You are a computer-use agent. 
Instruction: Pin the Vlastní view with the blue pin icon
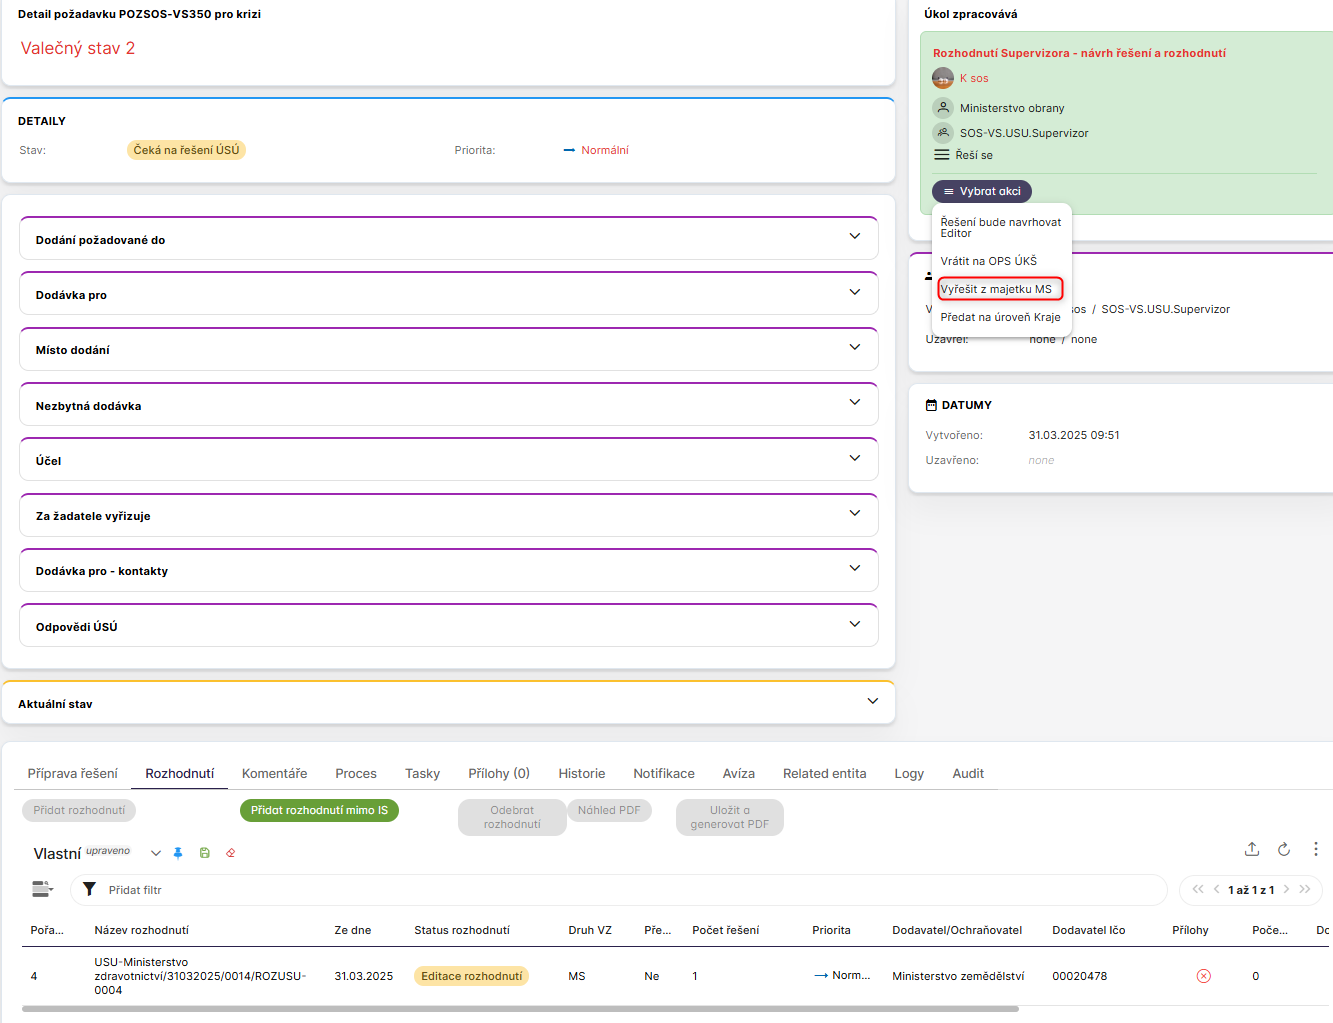tap(178, 853)
